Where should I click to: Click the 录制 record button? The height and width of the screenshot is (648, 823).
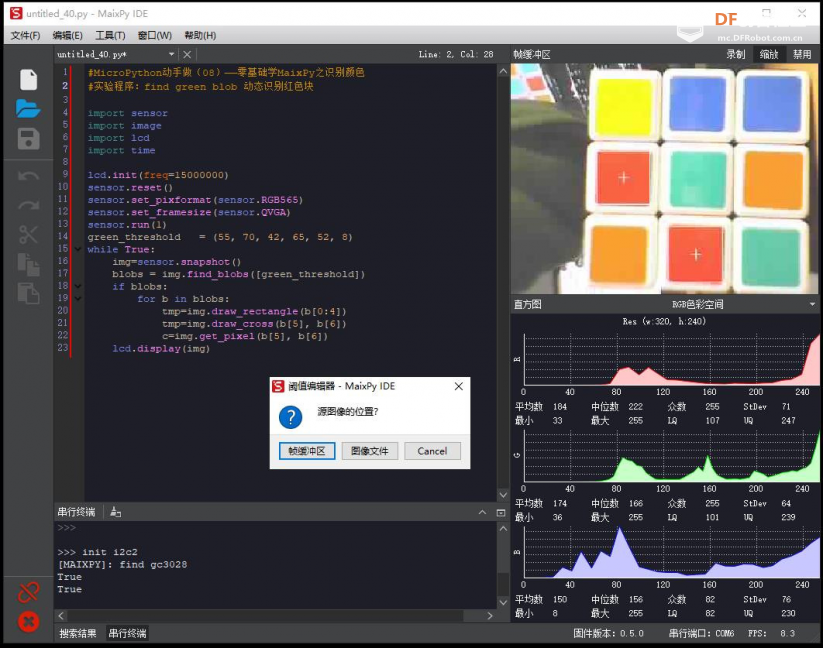[x=735, y=54]
